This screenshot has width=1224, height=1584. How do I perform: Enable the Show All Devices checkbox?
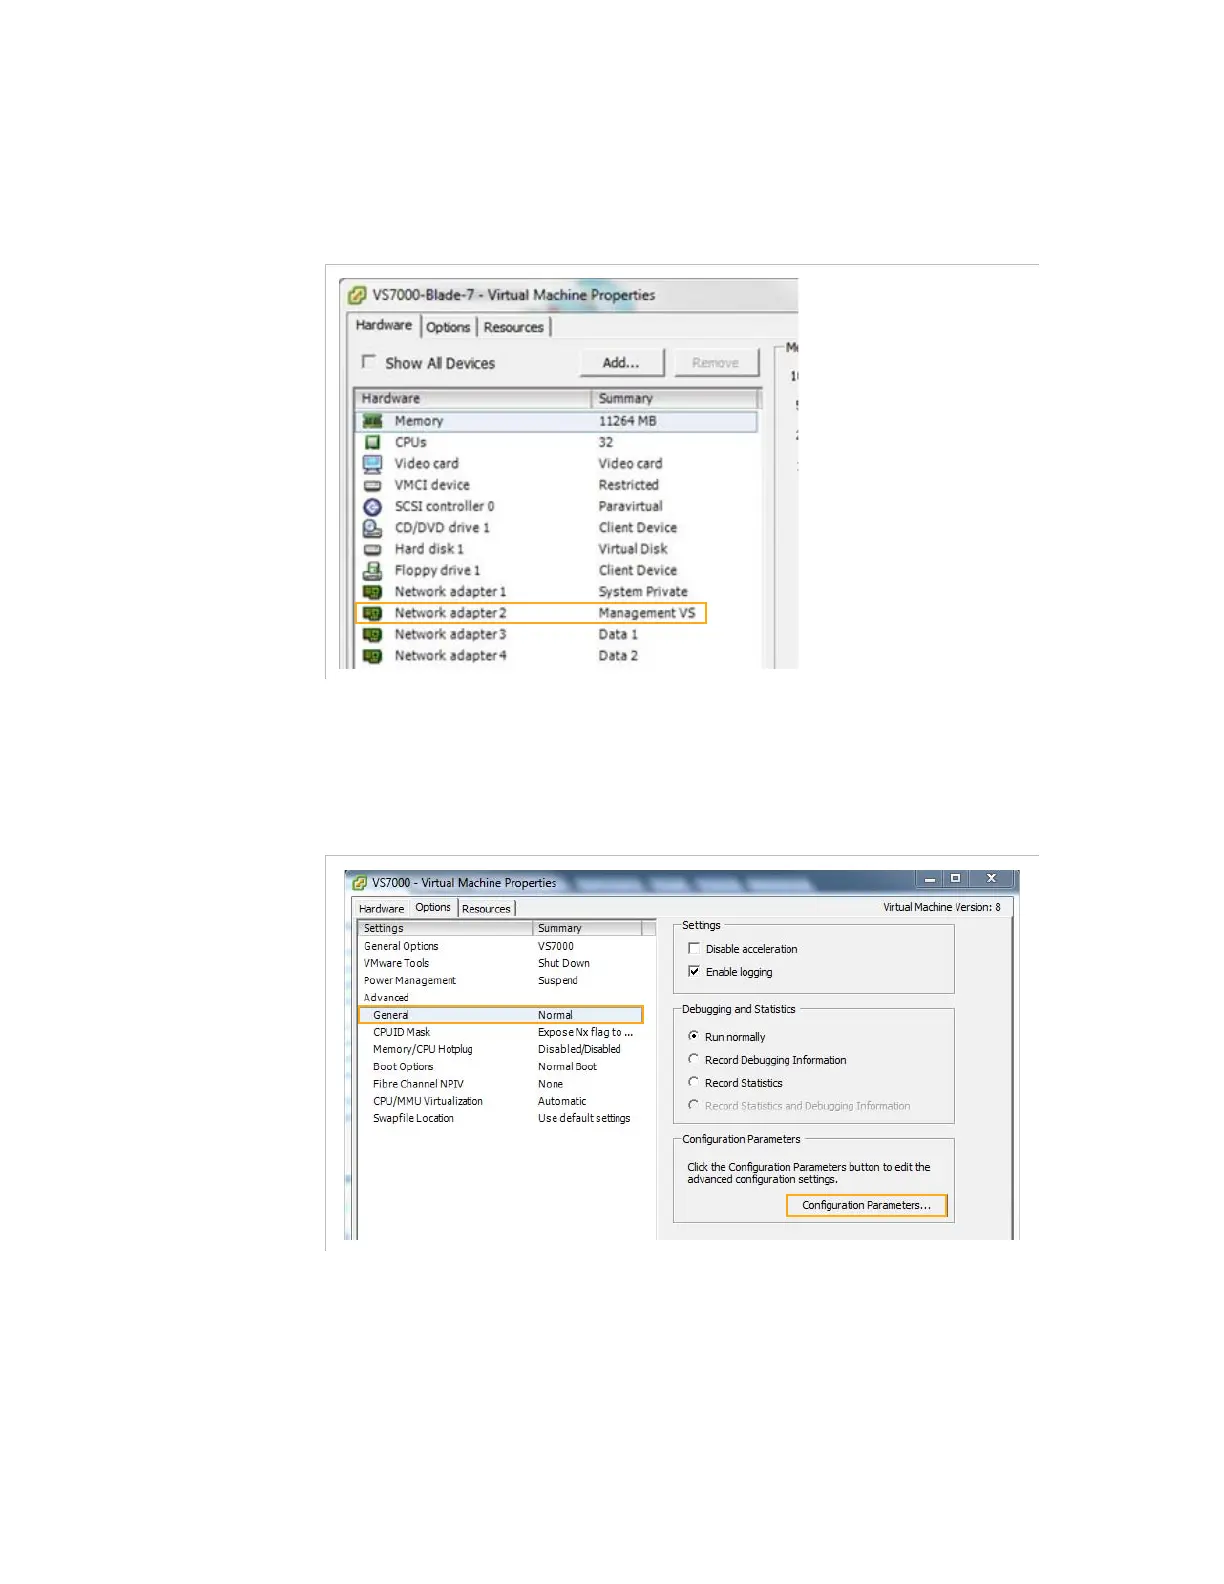(x=369, y=362)
